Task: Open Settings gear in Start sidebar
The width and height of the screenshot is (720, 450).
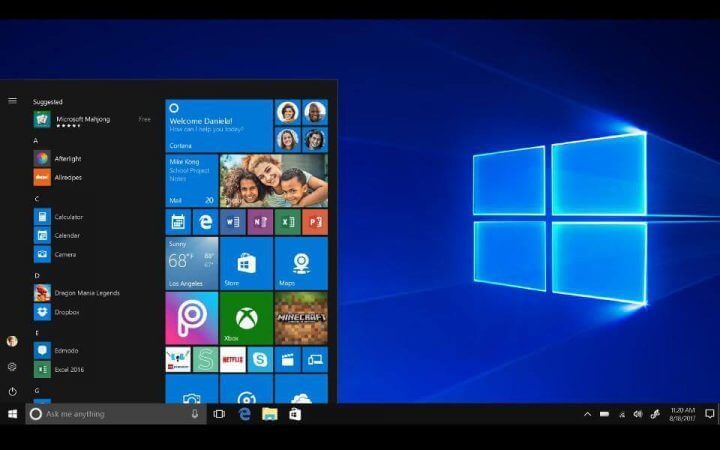Action: 12,367
